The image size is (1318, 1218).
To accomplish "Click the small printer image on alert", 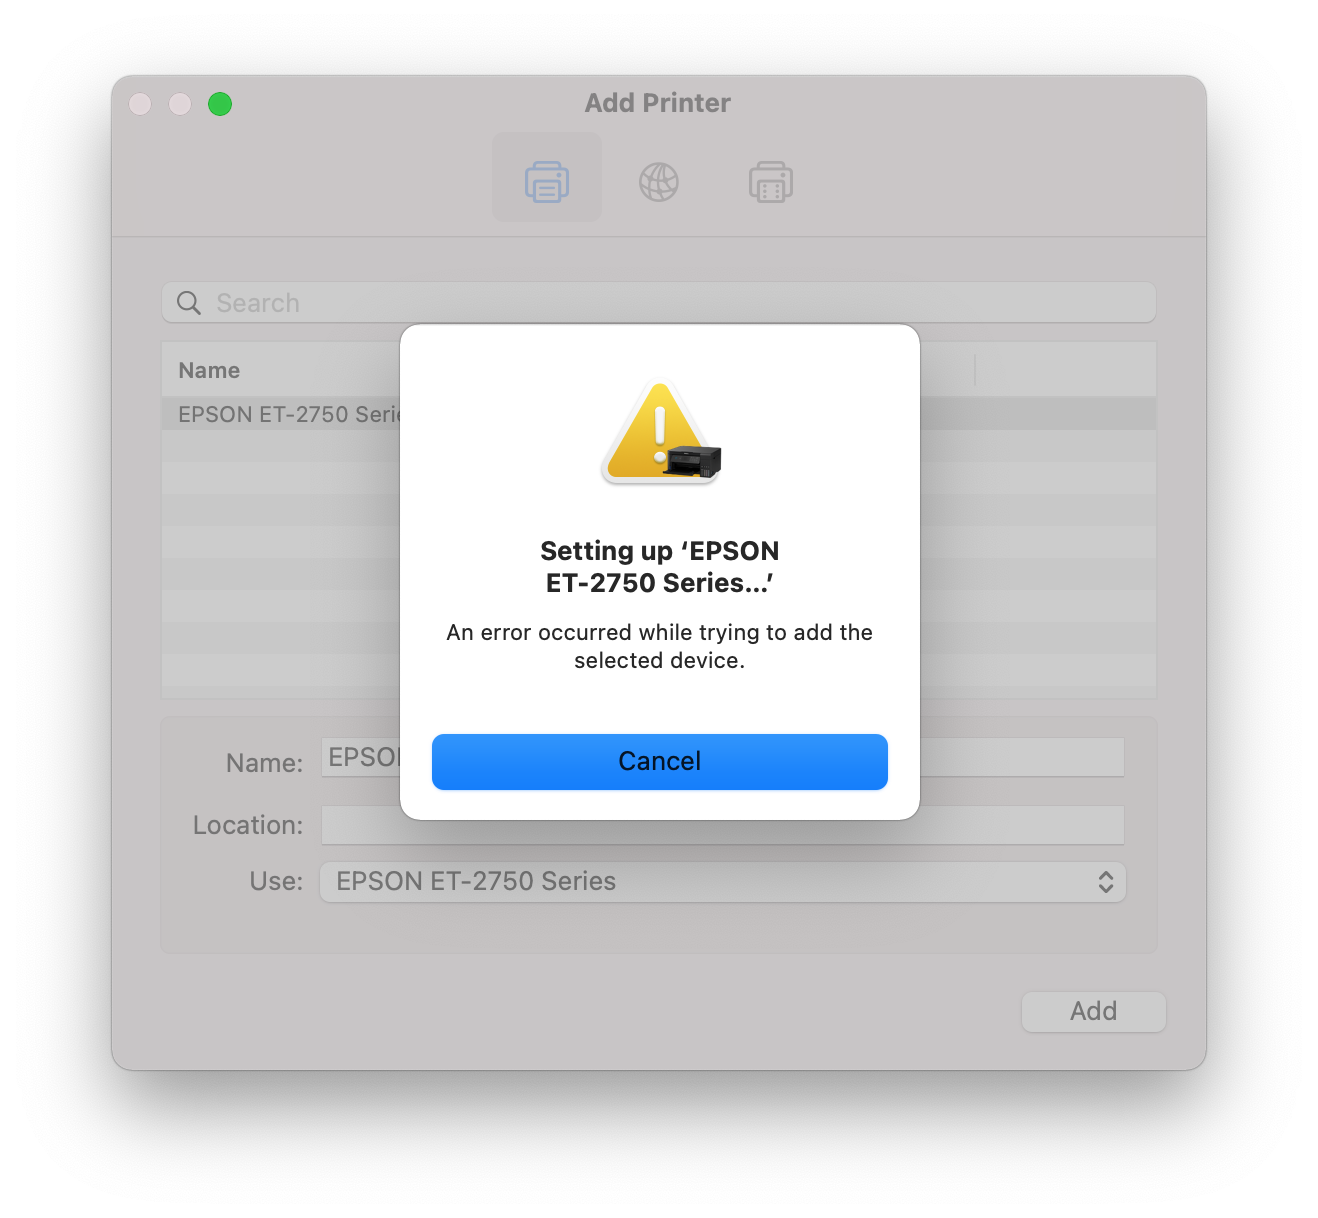I will tap(693, 461).
